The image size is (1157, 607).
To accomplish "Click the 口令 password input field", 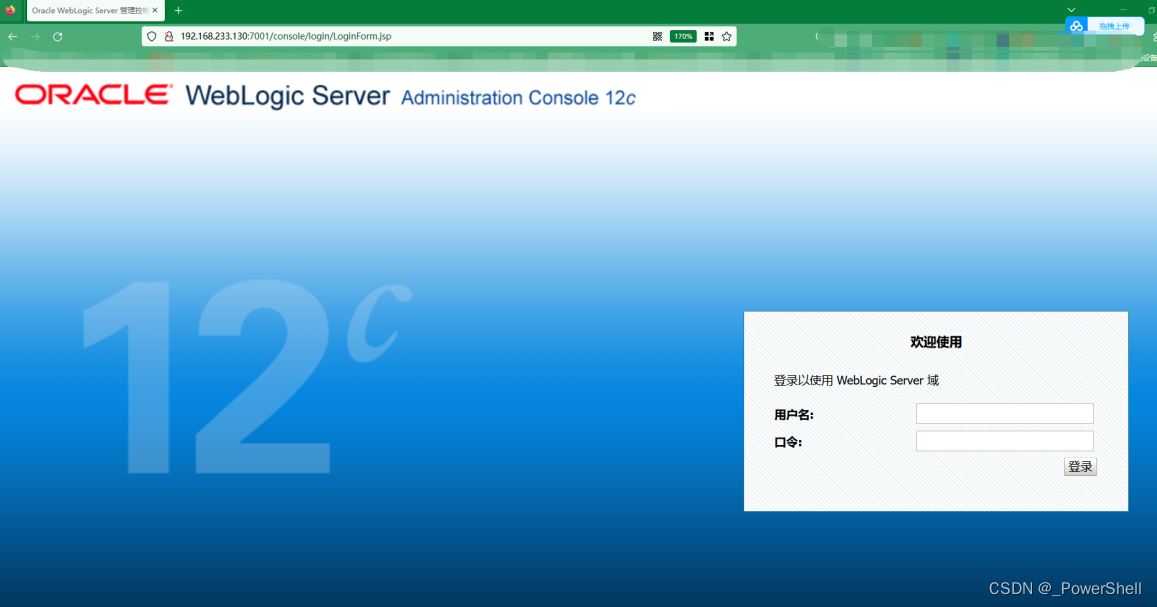I will click(x=1004, y=441).
